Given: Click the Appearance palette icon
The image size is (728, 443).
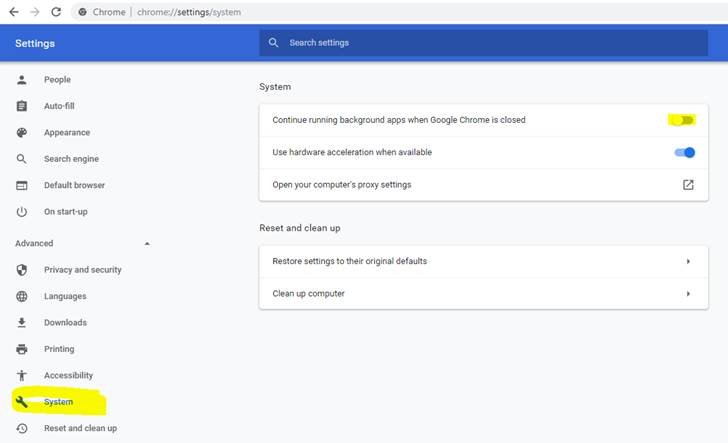Looking at the screenshot, I should click(x=22, y=132).
